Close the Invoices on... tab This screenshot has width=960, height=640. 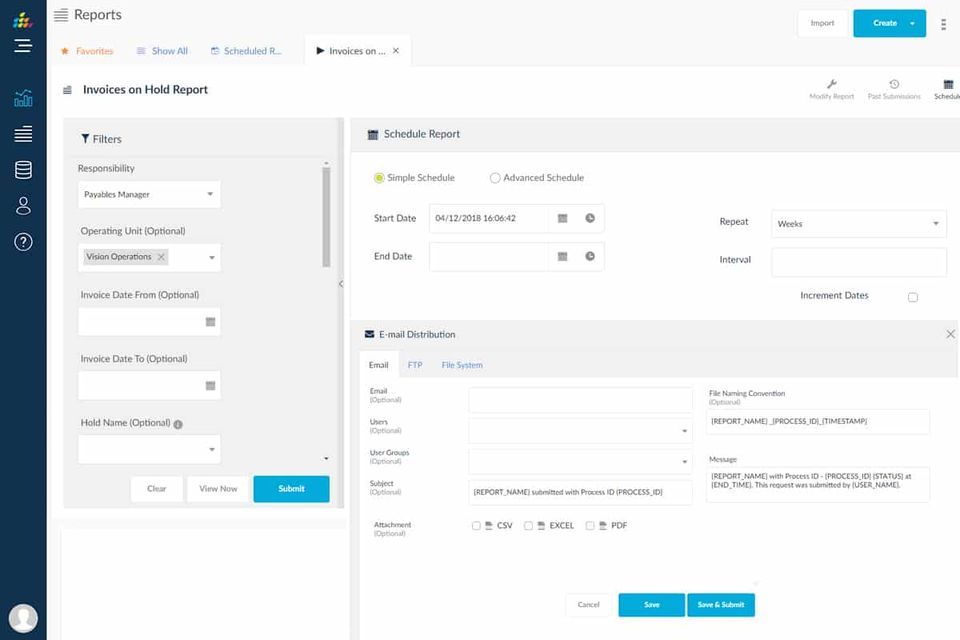coord(396,51)
